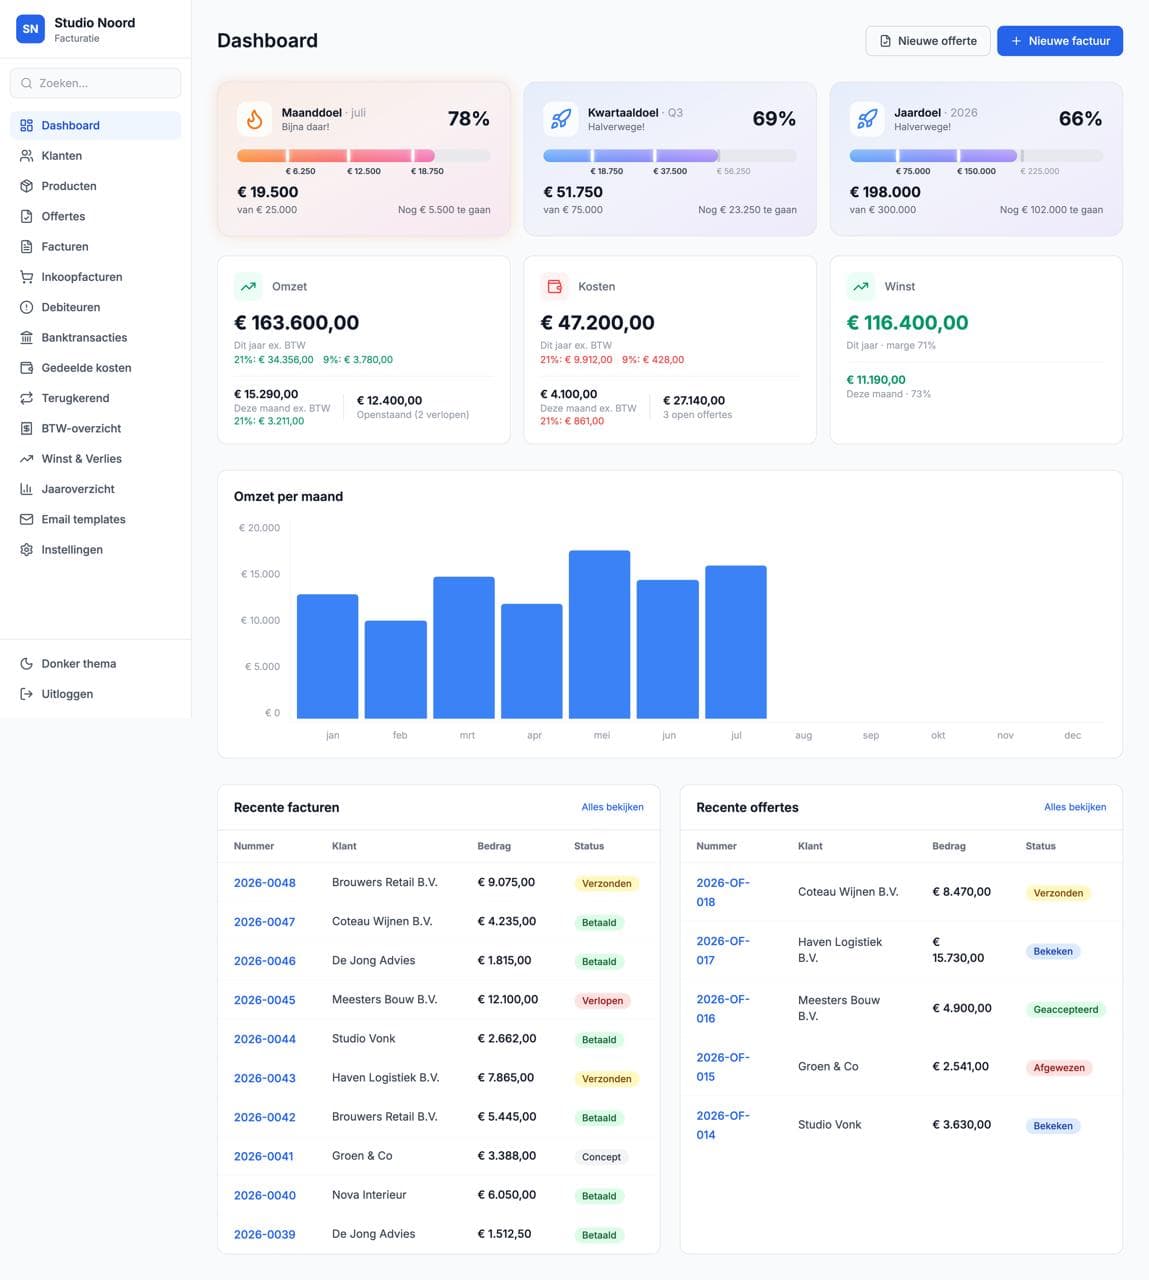Screen dimensions: 1149x1280
Task: Click amount € 15.730,00 for Haven Logistiek
Action: pyautogui.click(x=958, y=950)
